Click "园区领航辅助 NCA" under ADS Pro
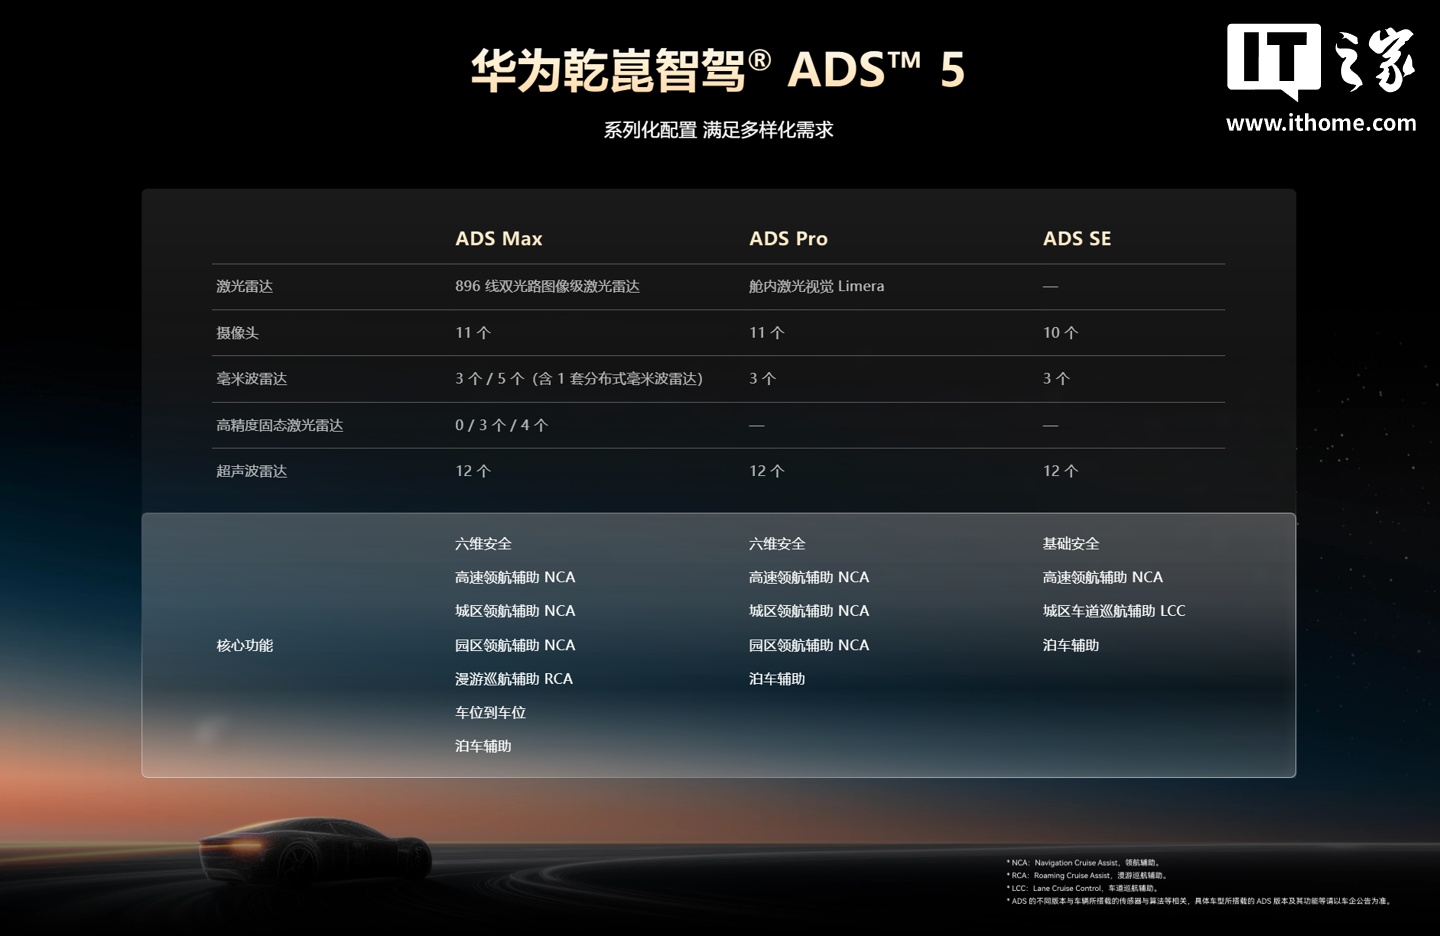Screen dimensions: 1440x936 pyautogui.click(x=809, y=646)
